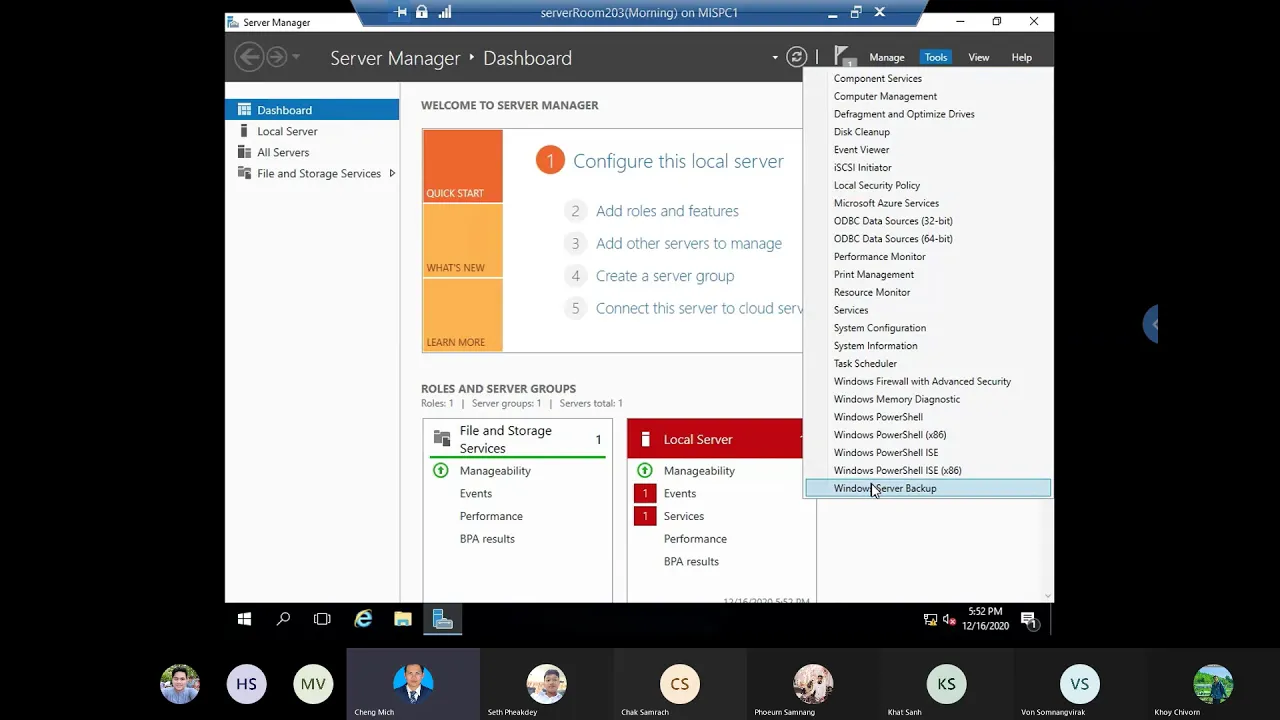
Task: Click the forward navigation arrow in Server Manager
Action: pos(276,57)
